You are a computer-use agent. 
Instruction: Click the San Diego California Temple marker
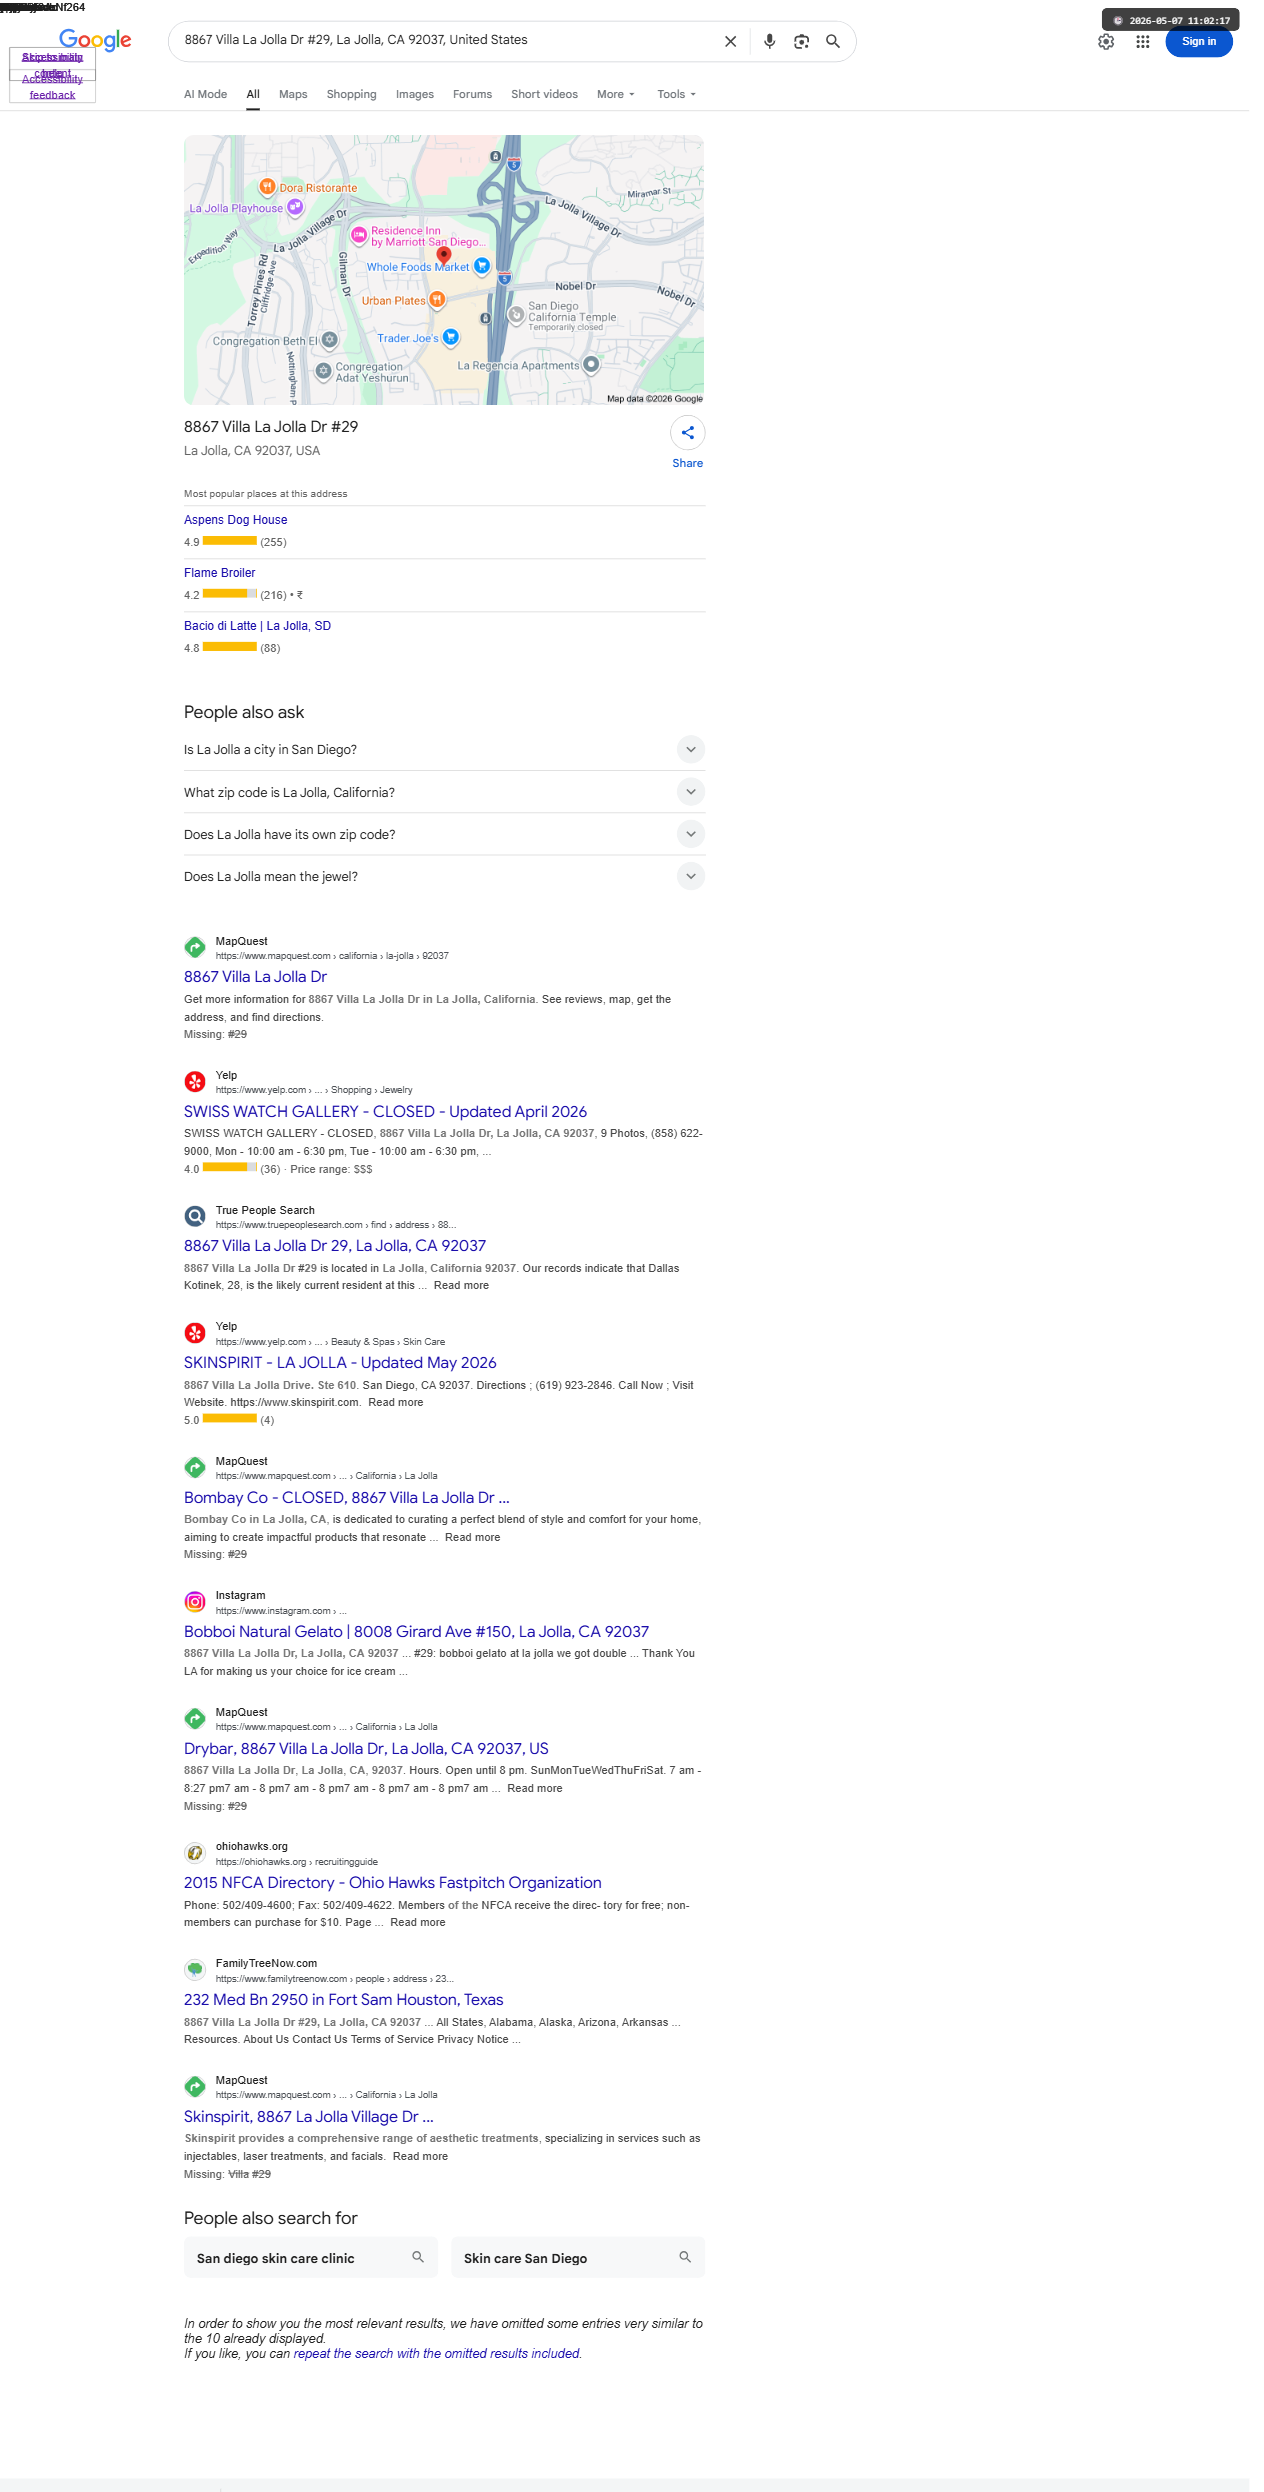(516, 315)
